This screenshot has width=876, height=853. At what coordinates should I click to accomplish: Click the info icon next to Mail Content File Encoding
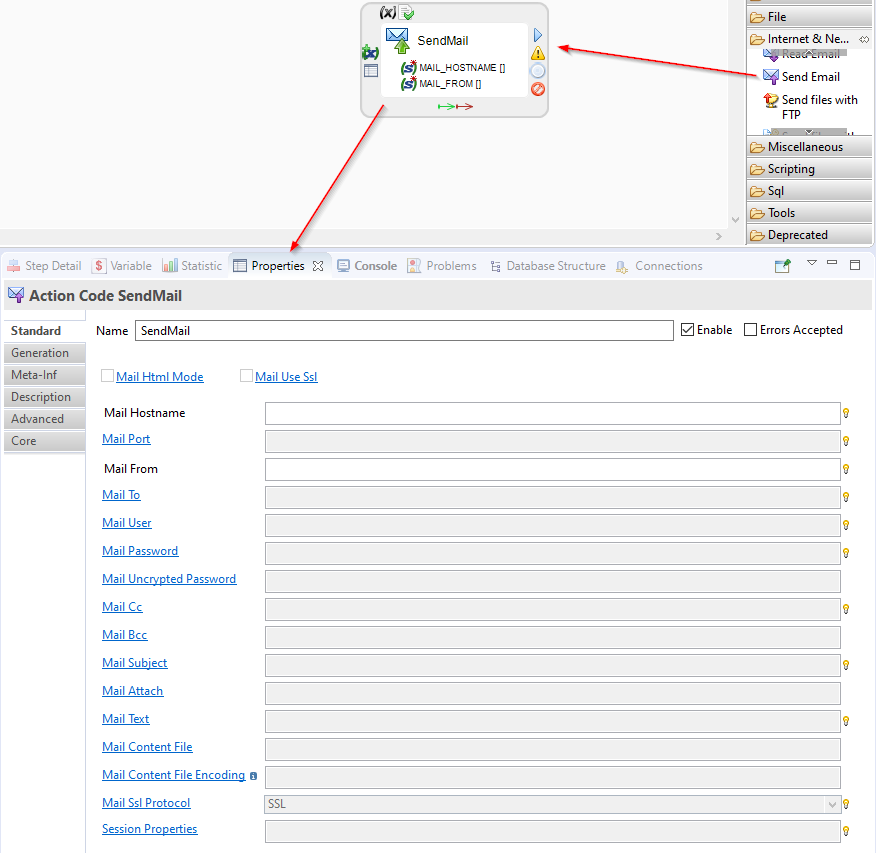(253, 776)
